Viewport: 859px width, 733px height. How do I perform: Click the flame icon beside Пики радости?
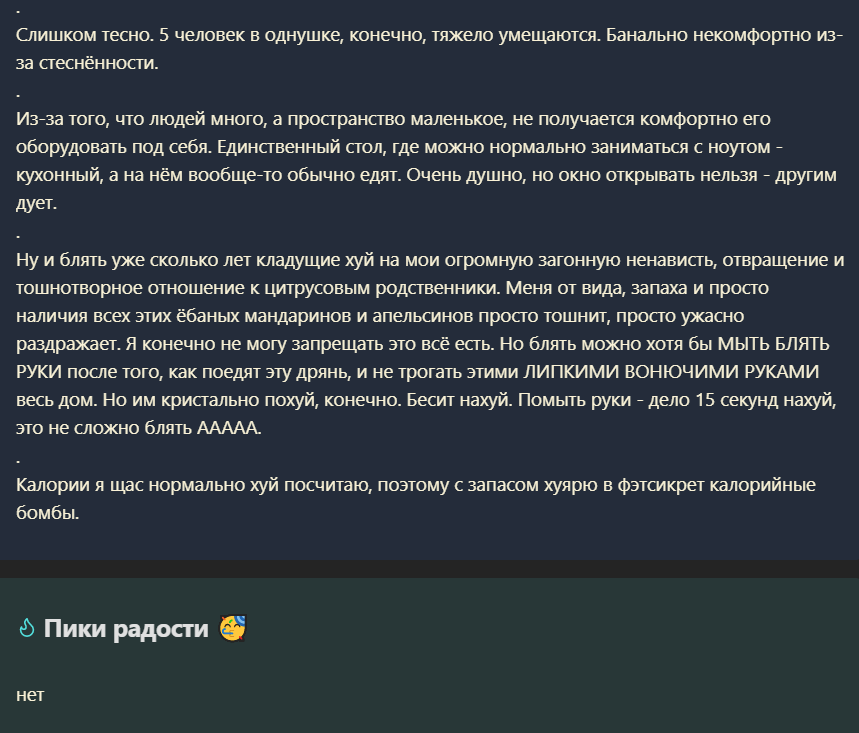[26, 628]
